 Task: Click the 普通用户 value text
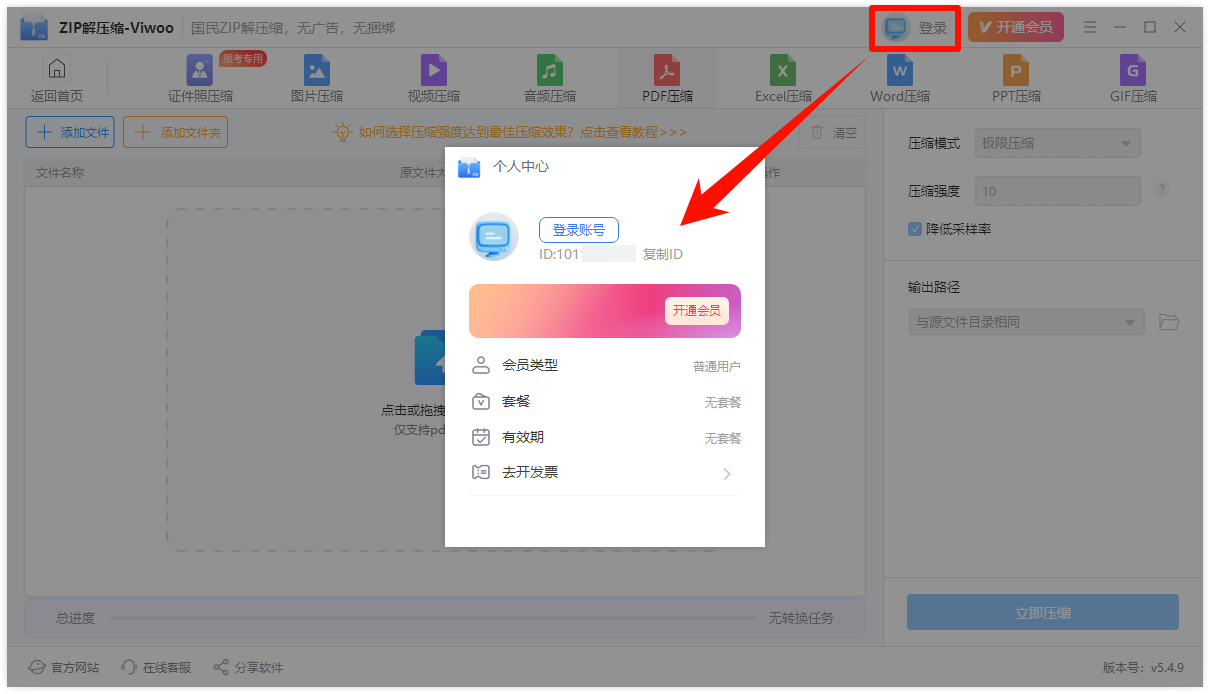pos(717,367)
